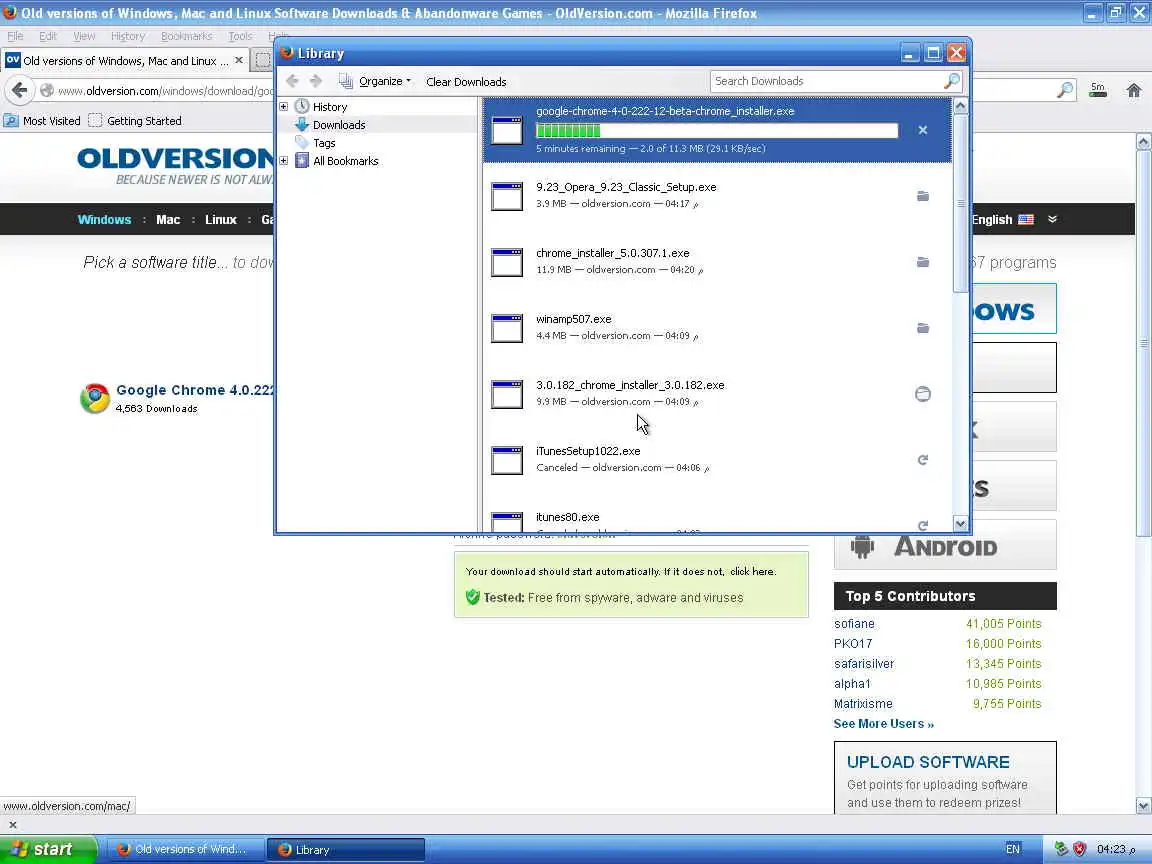Expand the All Bookmarks tree node
The image size is (1152, 864).
coord(284,161)
